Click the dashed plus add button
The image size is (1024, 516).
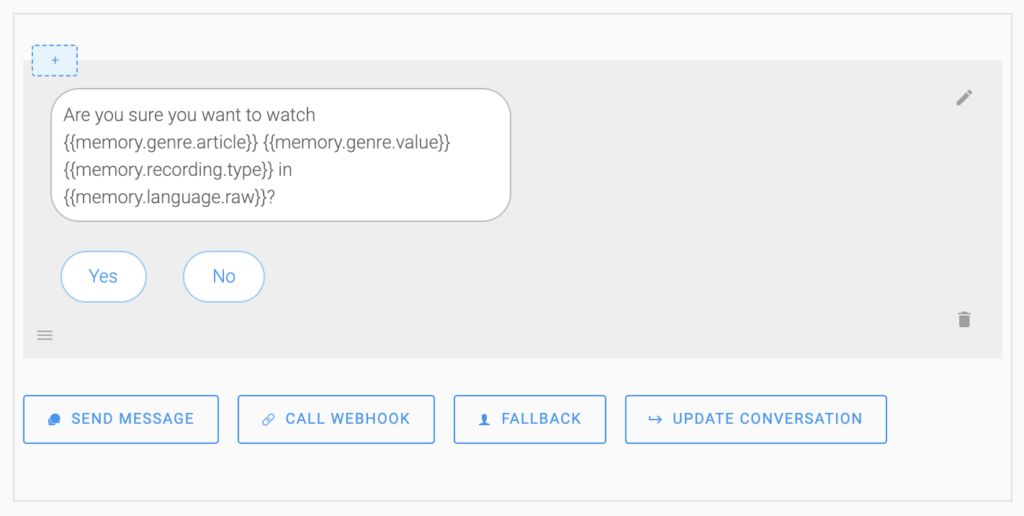[55, 61]
